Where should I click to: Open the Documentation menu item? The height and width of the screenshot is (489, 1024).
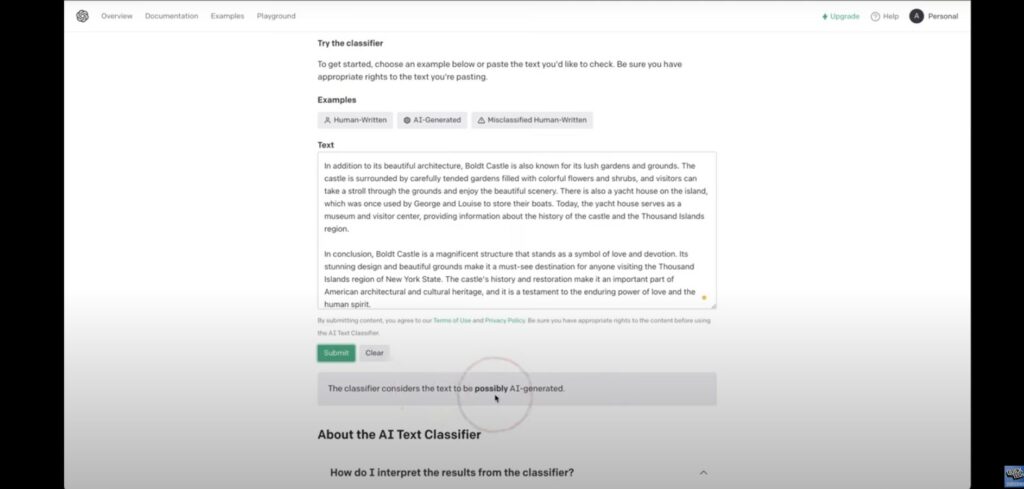(172, 16)
